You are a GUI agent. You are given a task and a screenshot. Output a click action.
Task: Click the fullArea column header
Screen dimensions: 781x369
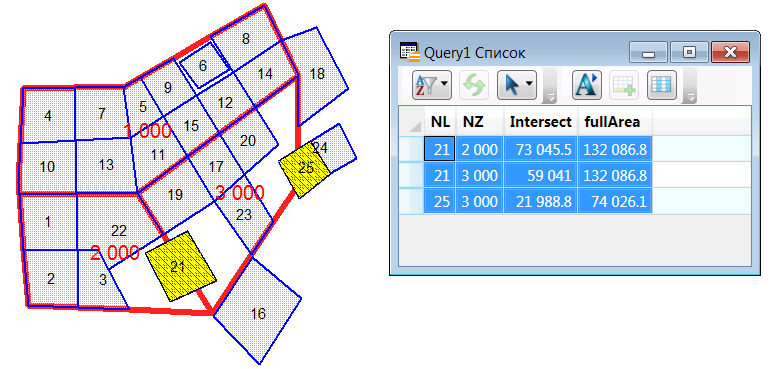point(615,122)
